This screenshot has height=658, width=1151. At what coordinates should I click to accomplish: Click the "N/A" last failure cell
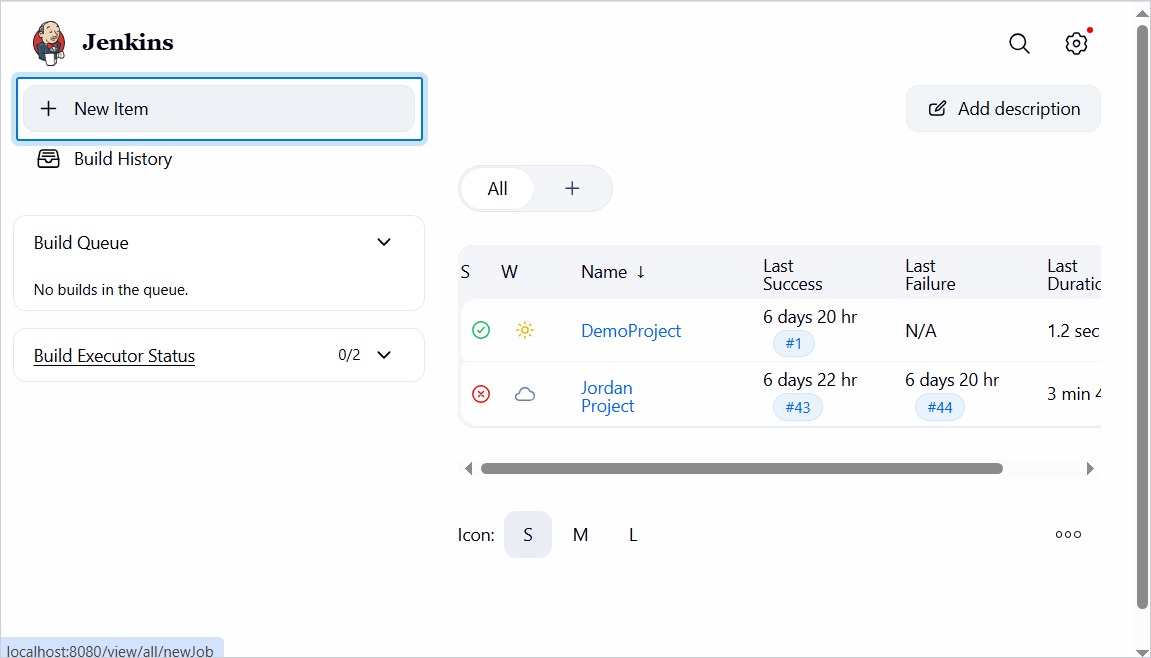(921, 331)
